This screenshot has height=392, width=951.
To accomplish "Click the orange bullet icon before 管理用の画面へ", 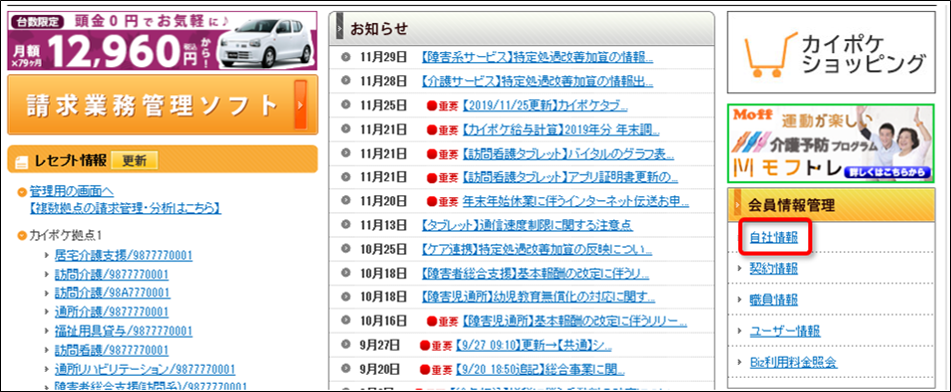I will pos(22,192).
